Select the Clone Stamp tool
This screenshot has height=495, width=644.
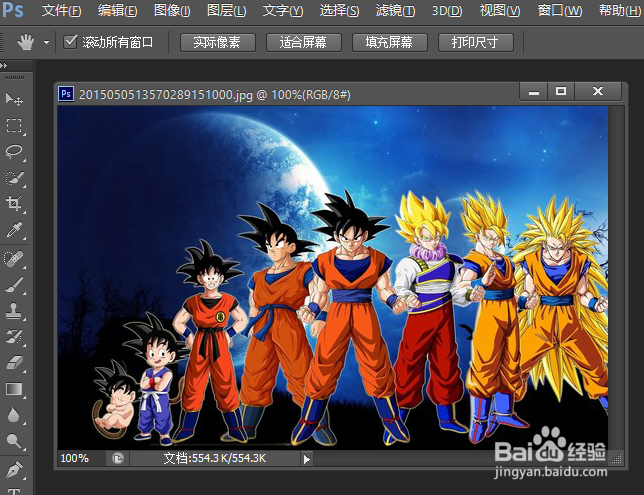click(x=14, y=311)
